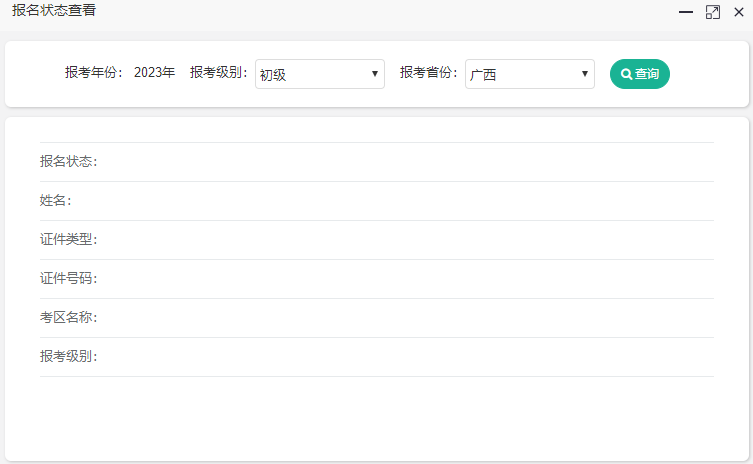Viewport: 753px width, 464px height.
Task: Close the 报名状态查看 window
Action: coord(739,12)
